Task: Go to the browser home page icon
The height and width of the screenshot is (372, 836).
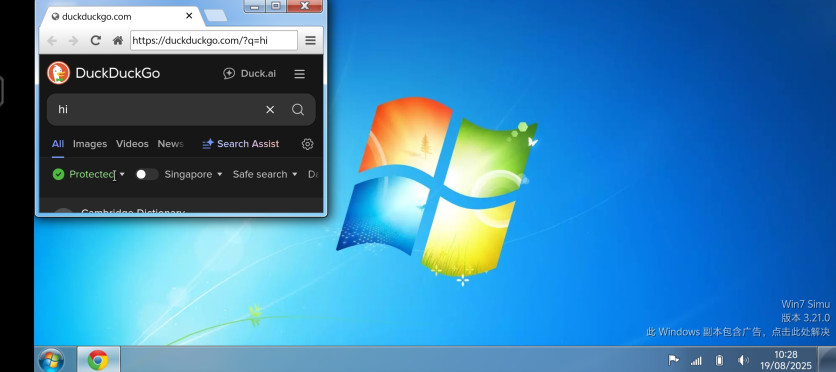Action: click(x=118, y=41)
